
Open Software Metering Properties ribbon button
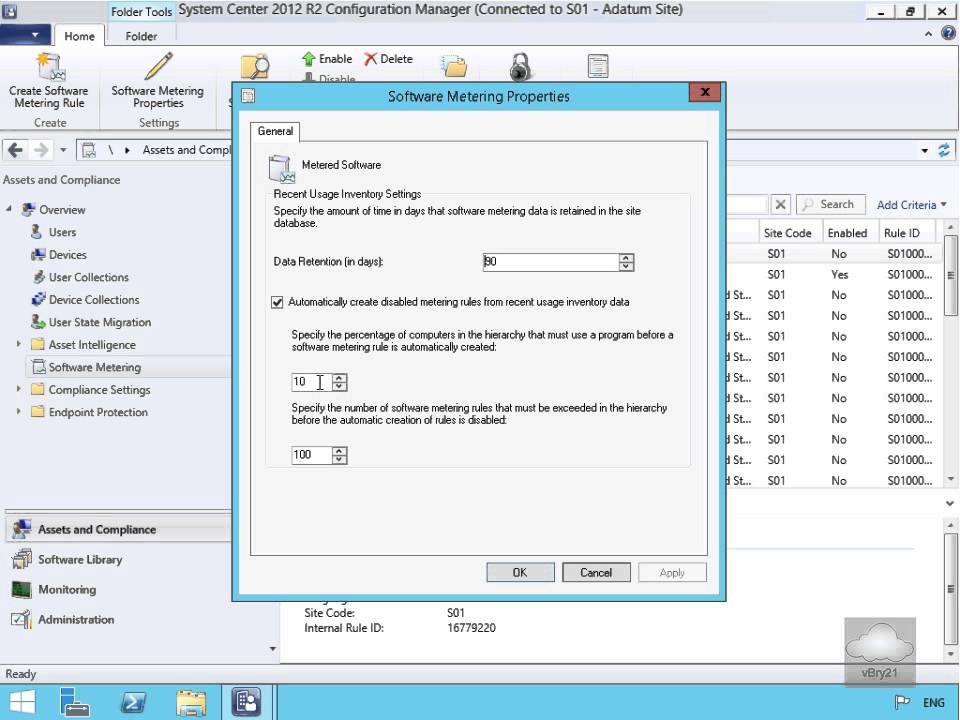point(157,82)
